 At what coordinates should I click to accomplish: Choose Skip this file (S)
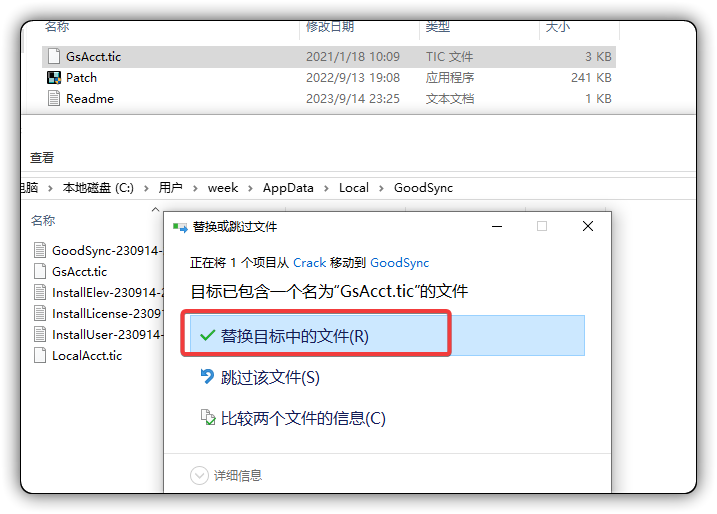coord(270,377)
